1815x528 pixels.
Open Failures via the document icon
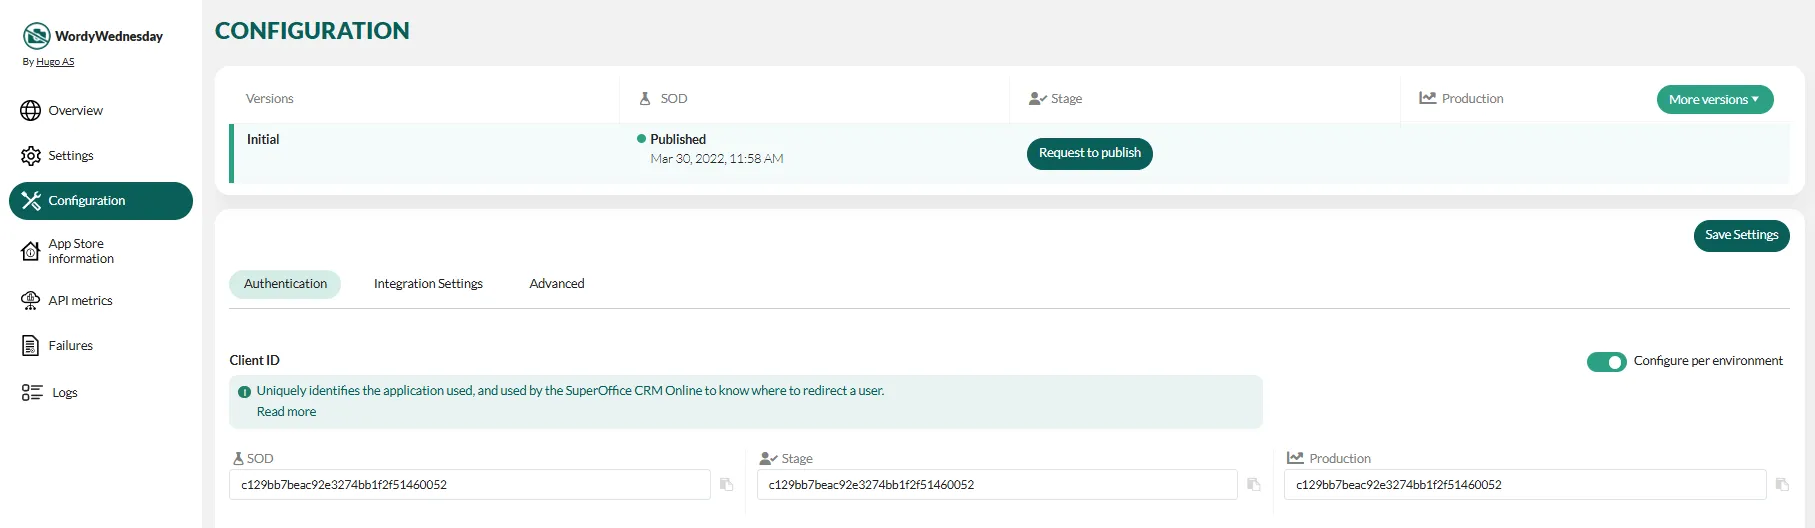pos(31,346)
